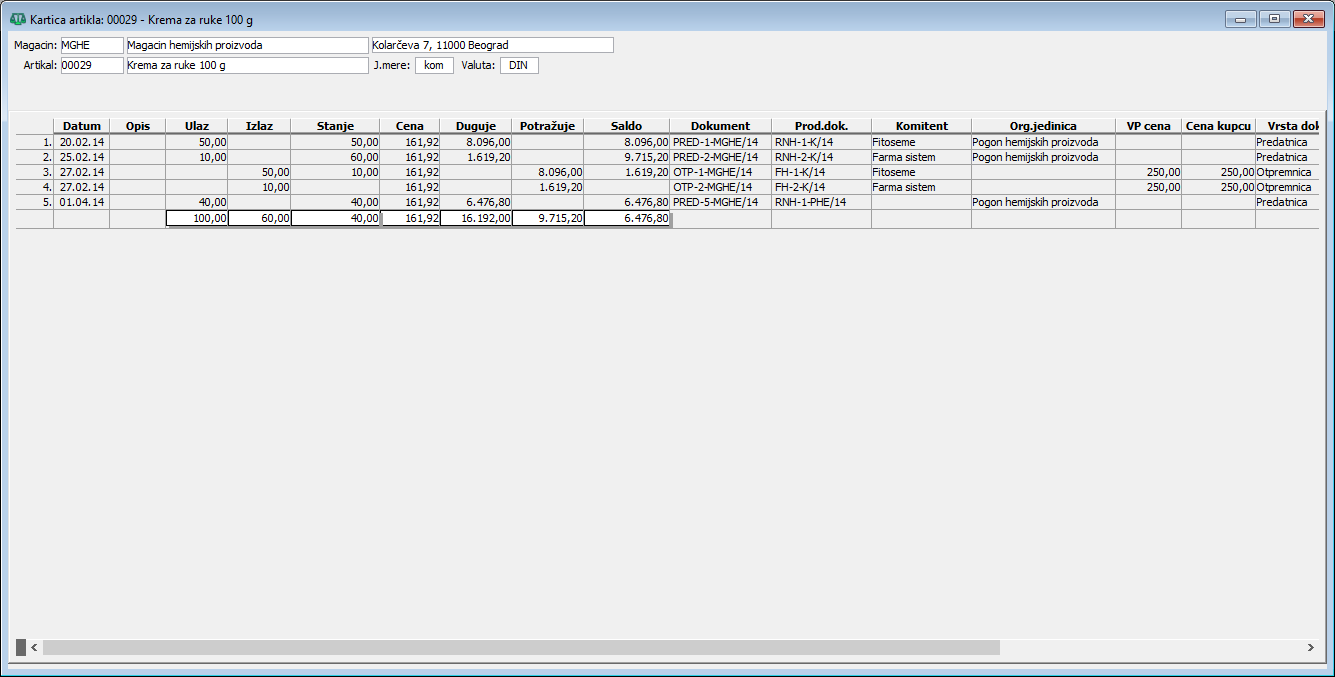
Task: Sort by the Saldo column header
Action: (626, 126)
